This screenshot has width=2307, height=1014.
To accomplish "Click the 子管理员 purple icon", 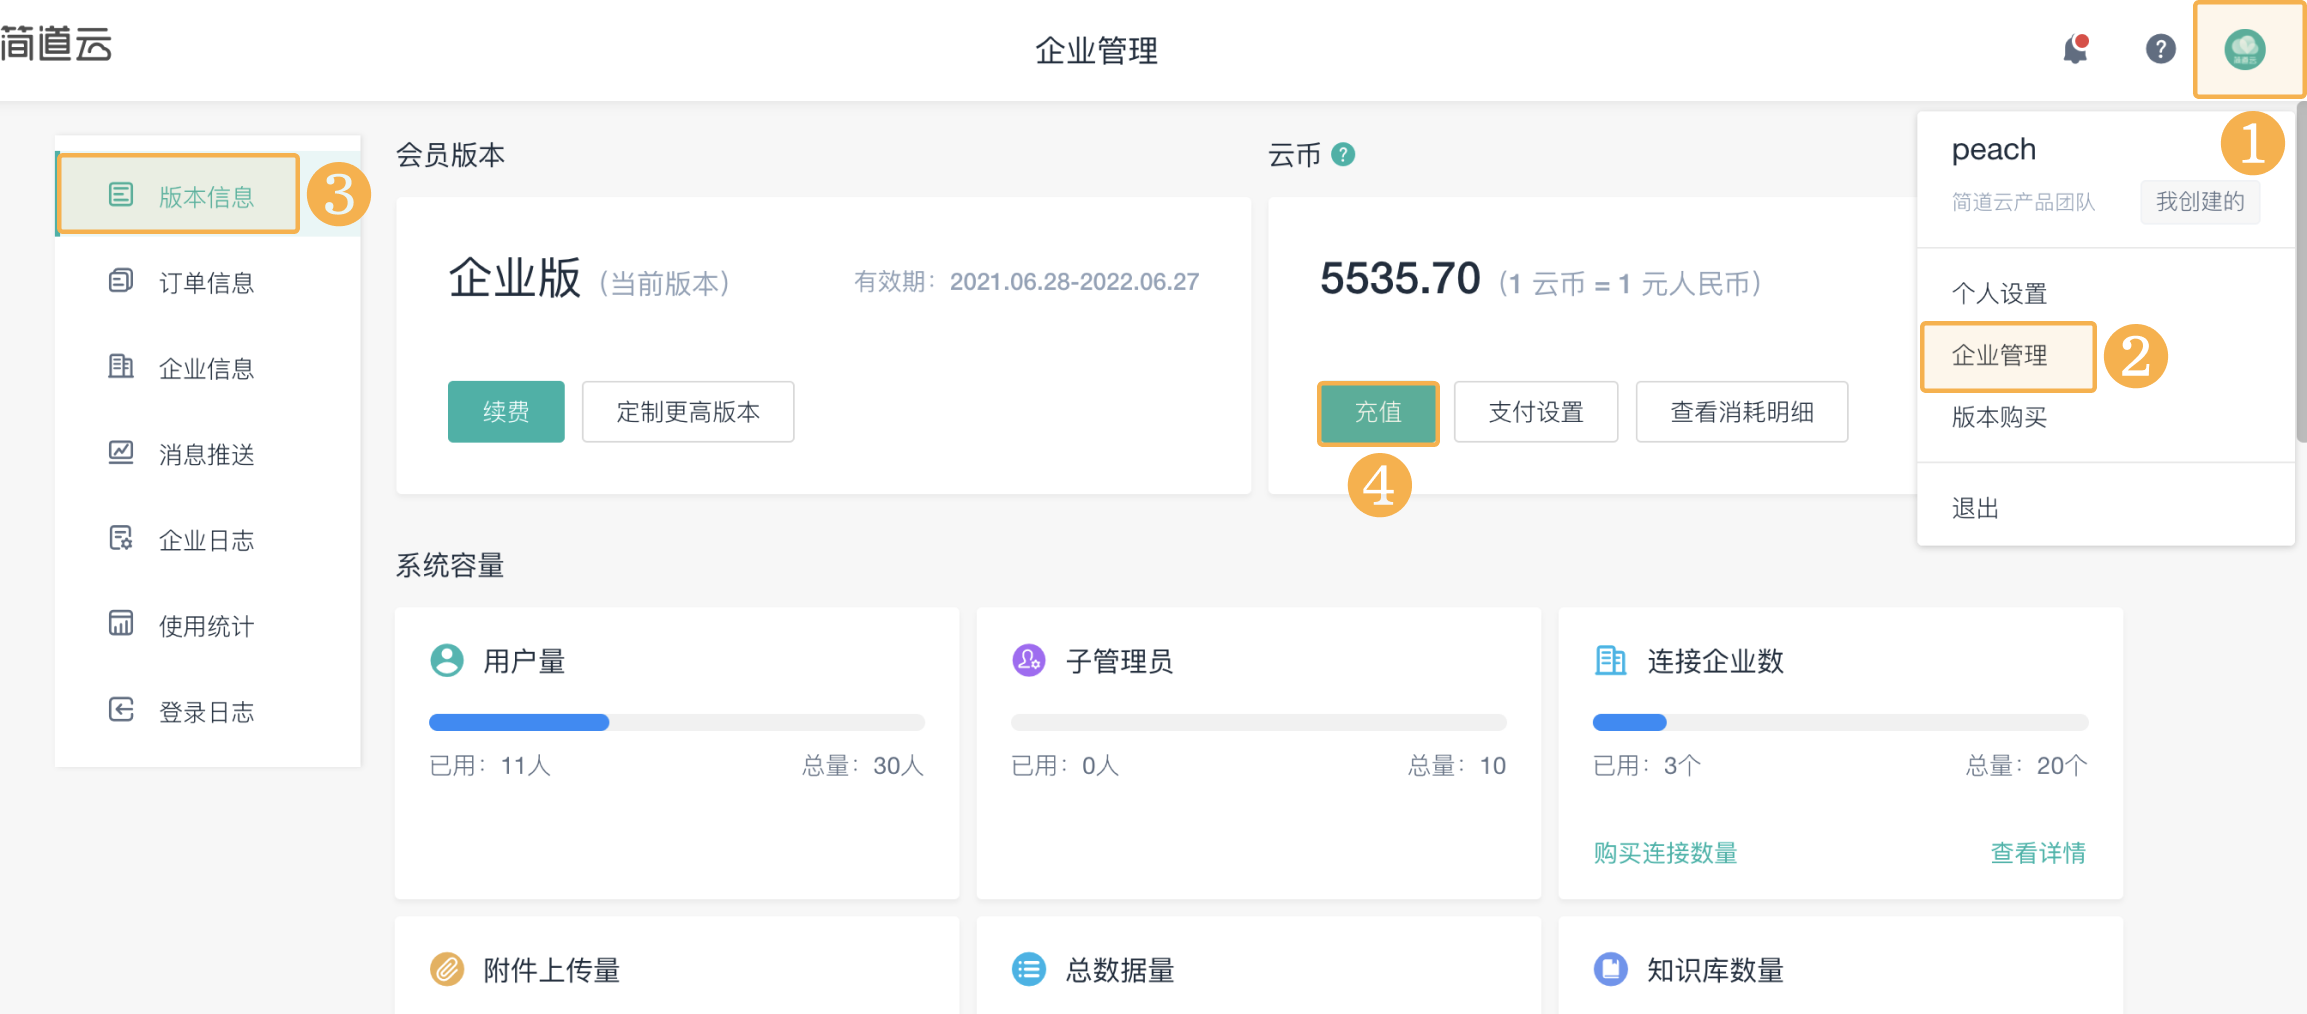I will 1029,661.
